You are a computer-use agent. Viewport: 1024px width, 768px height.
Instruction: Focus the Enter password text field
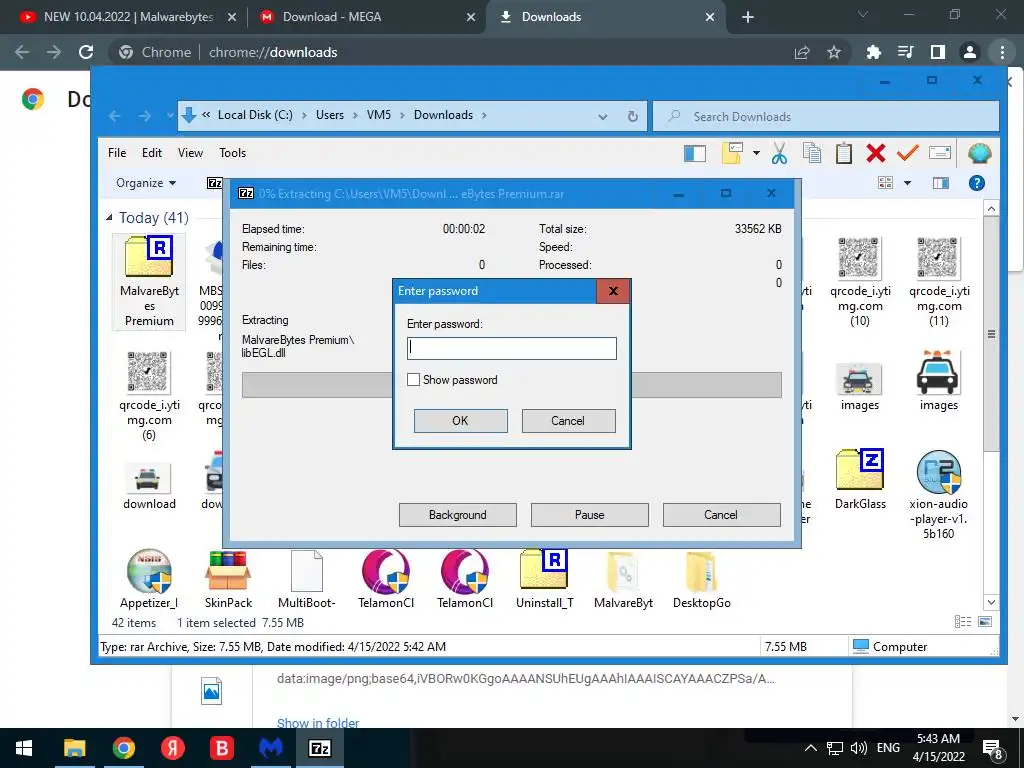(511, 348)
